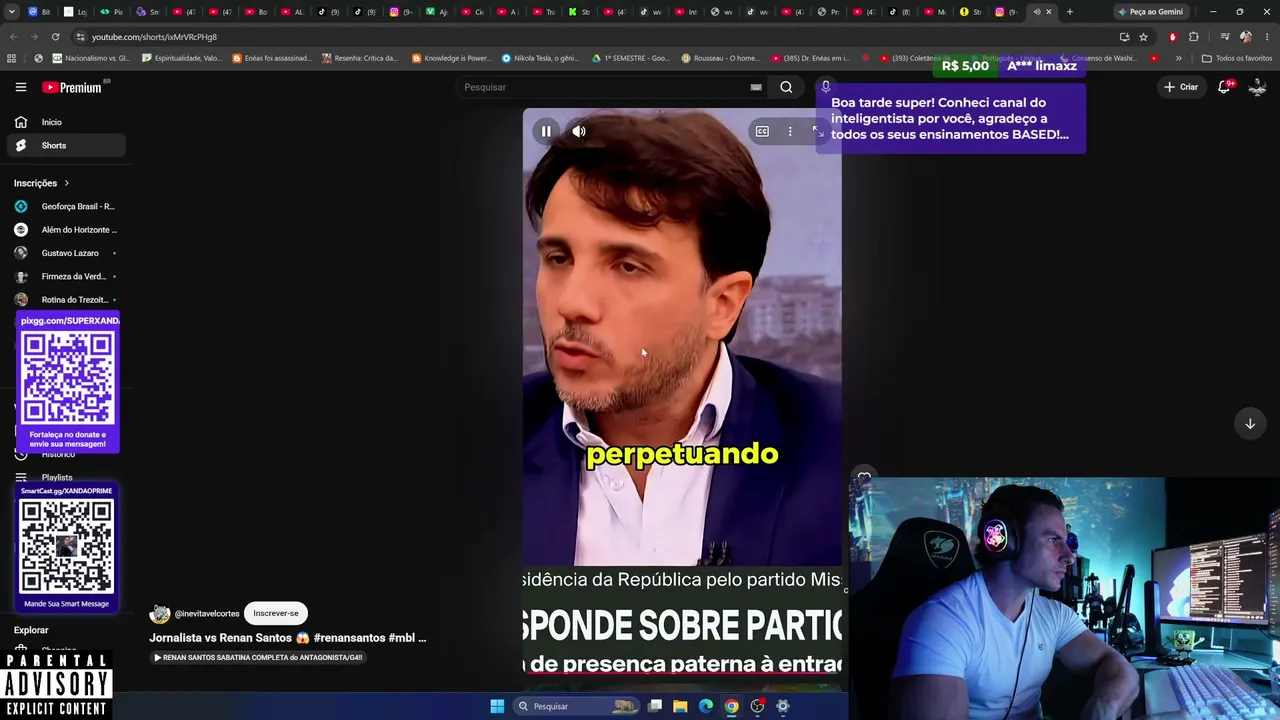This screenshot has width=1280, height=720.
Task: Open the Espiritualidade, Valo... bookmark
Action: click(x=182, y=58)
